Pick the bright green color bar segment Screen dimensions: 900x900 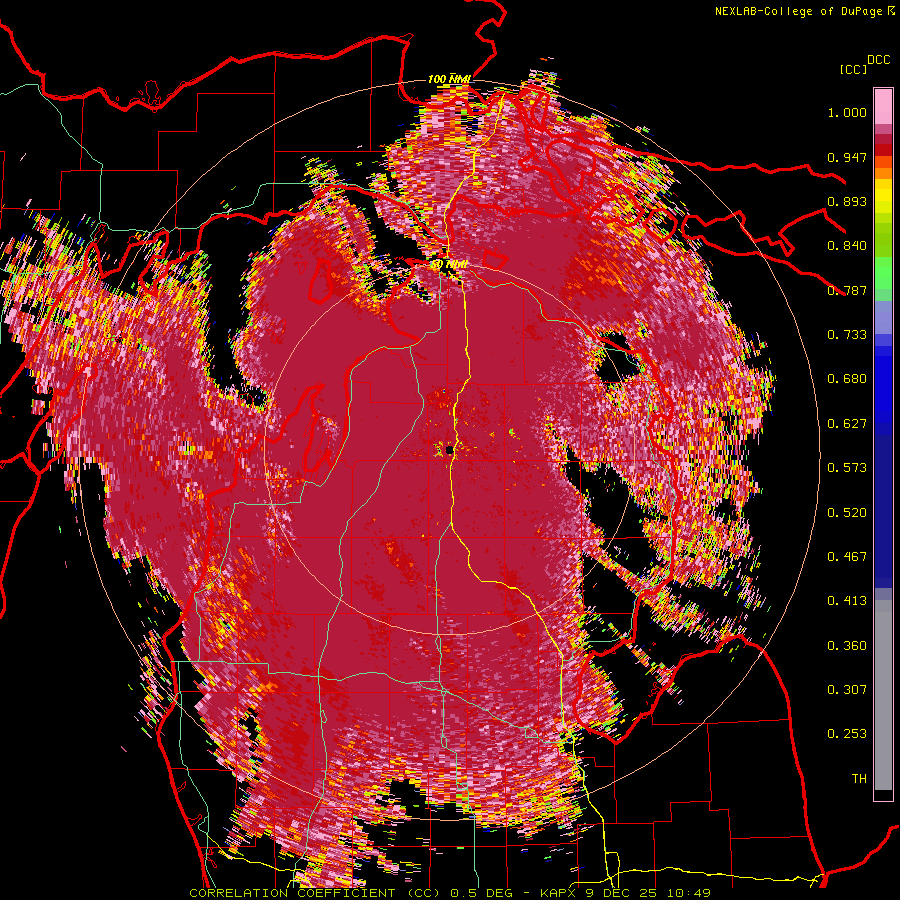(883, 273)
